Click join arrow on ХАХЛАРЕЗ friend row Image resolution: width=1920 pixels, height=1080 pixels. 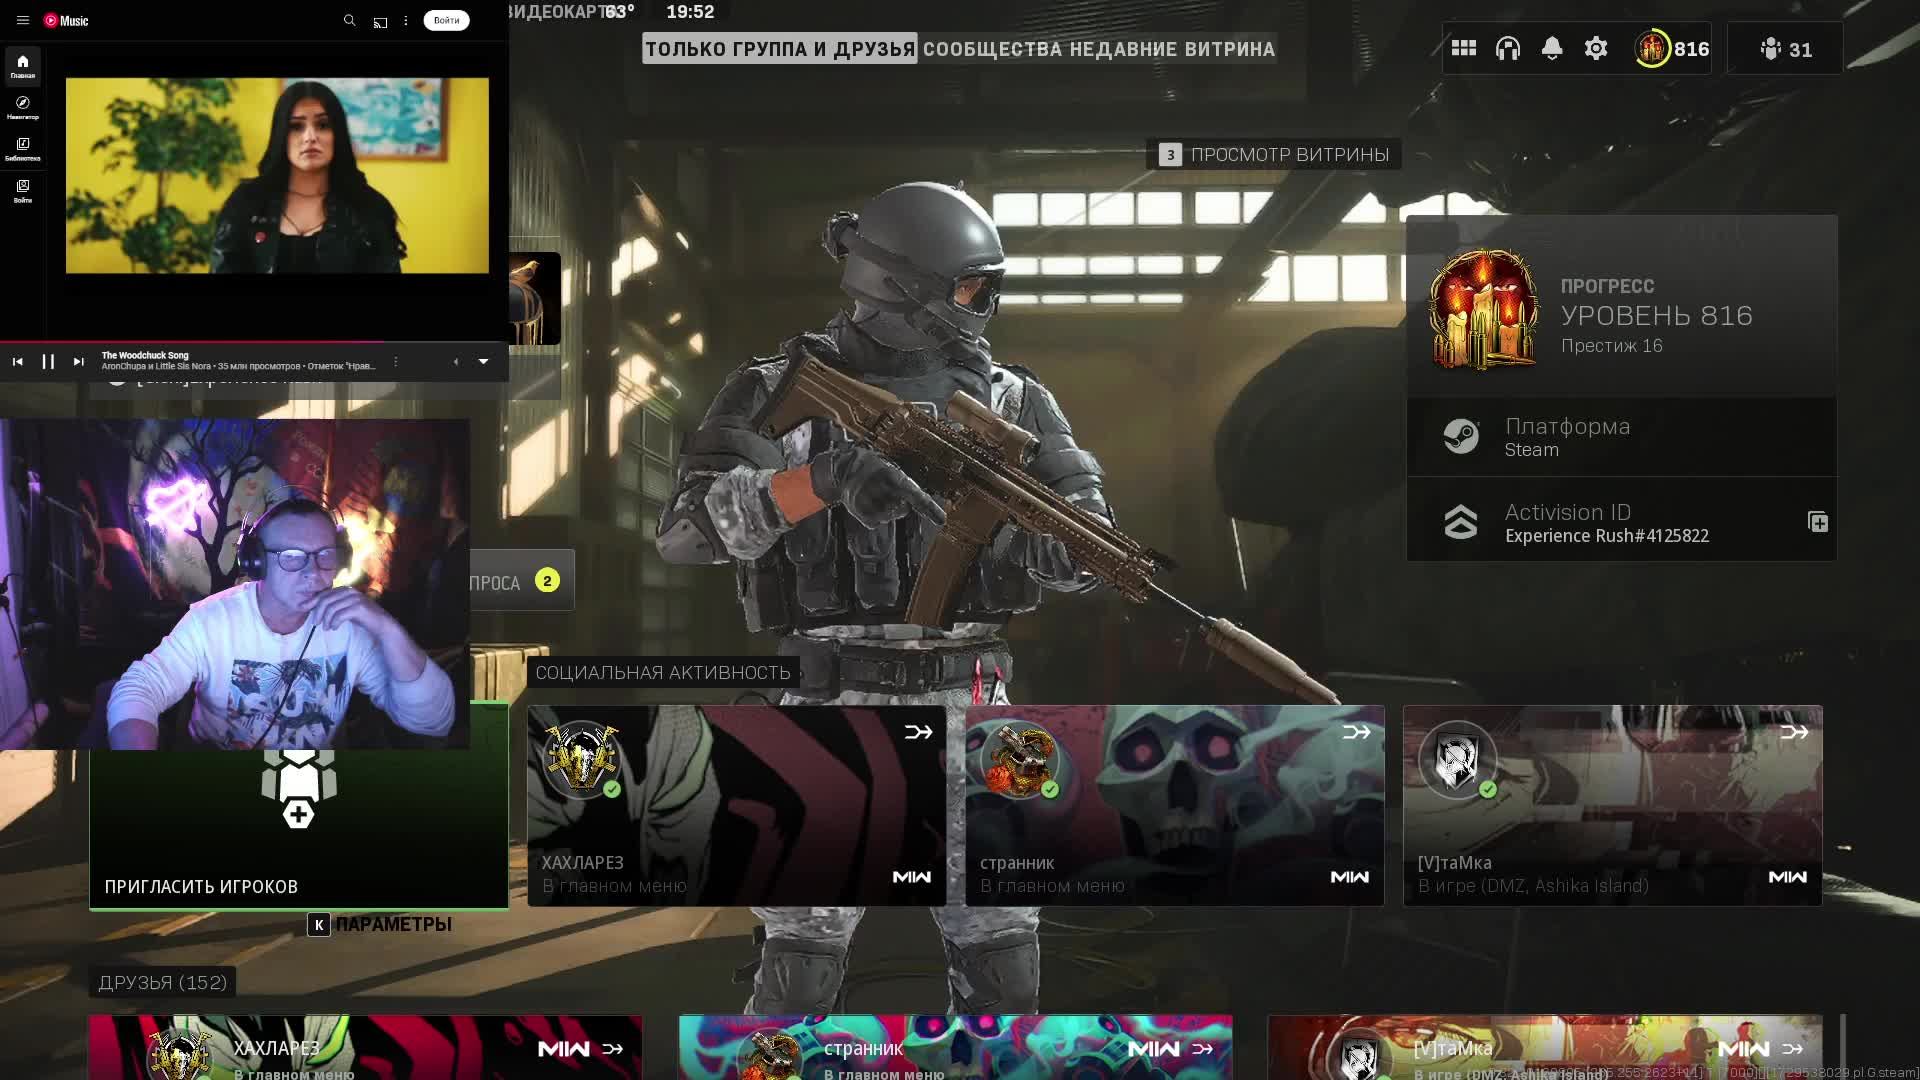click(612, 1049)
